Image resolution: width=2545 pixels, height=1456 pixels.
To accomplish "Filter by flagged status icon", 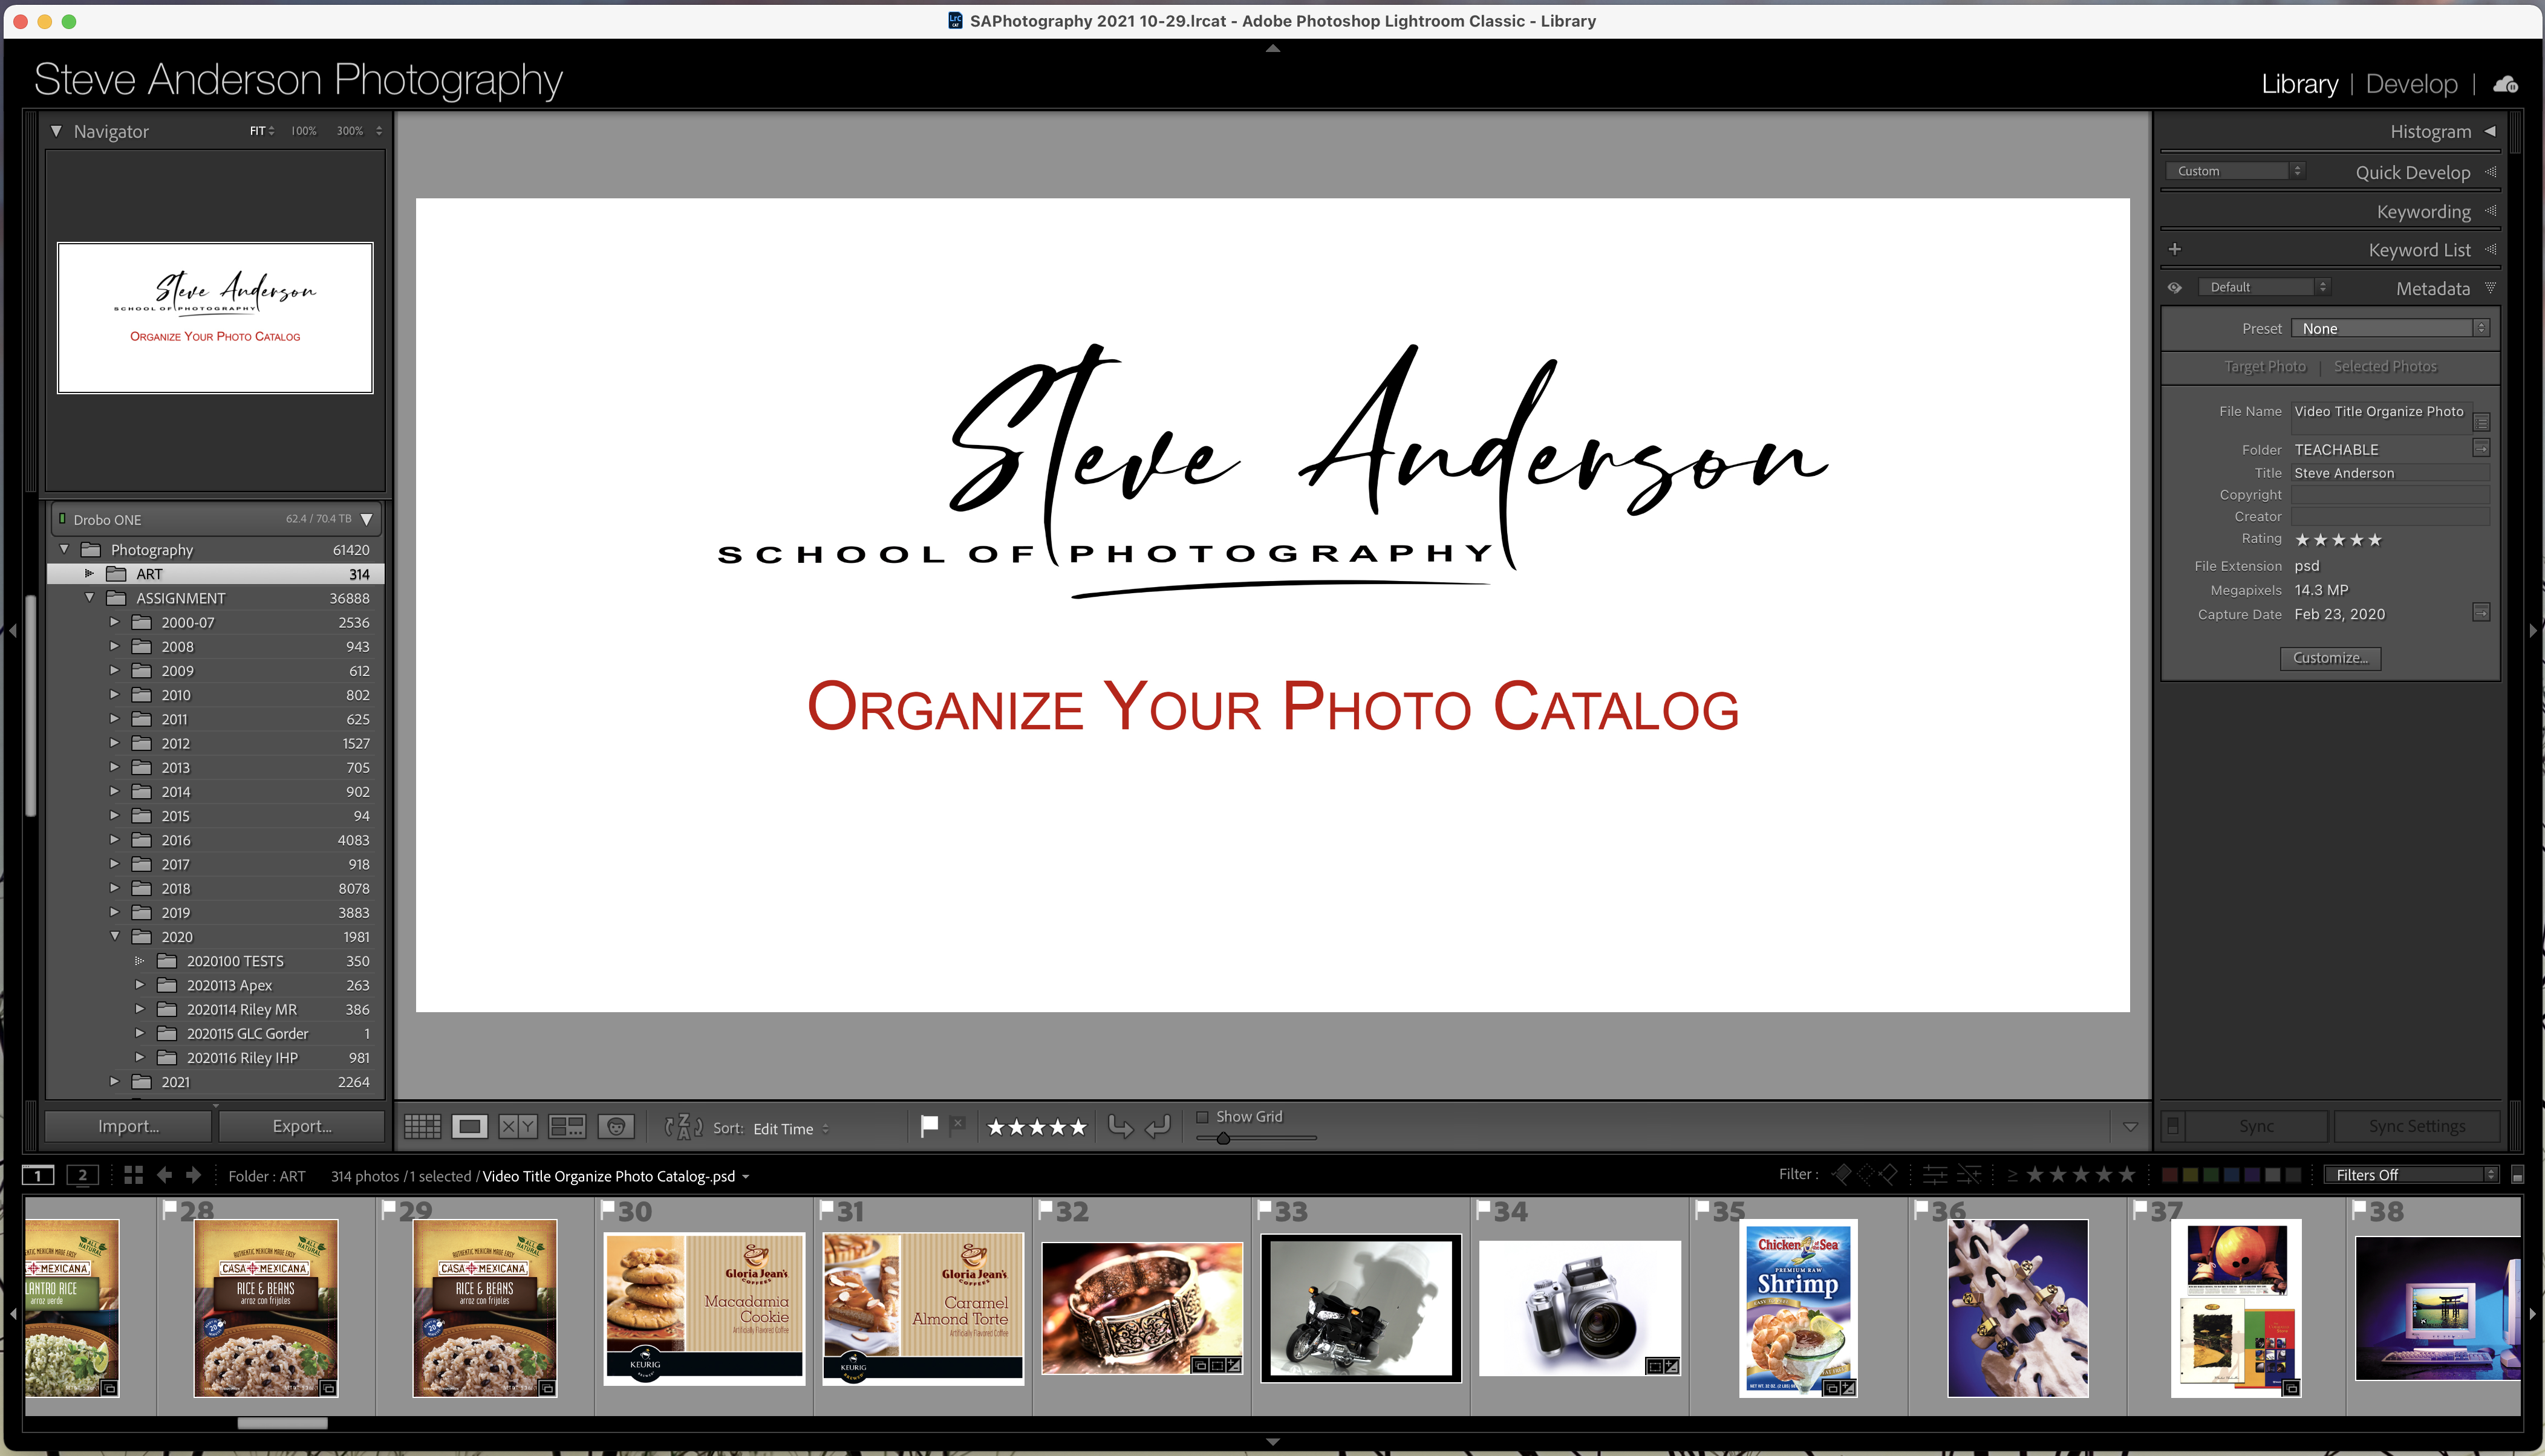I will [1841, 1175].
